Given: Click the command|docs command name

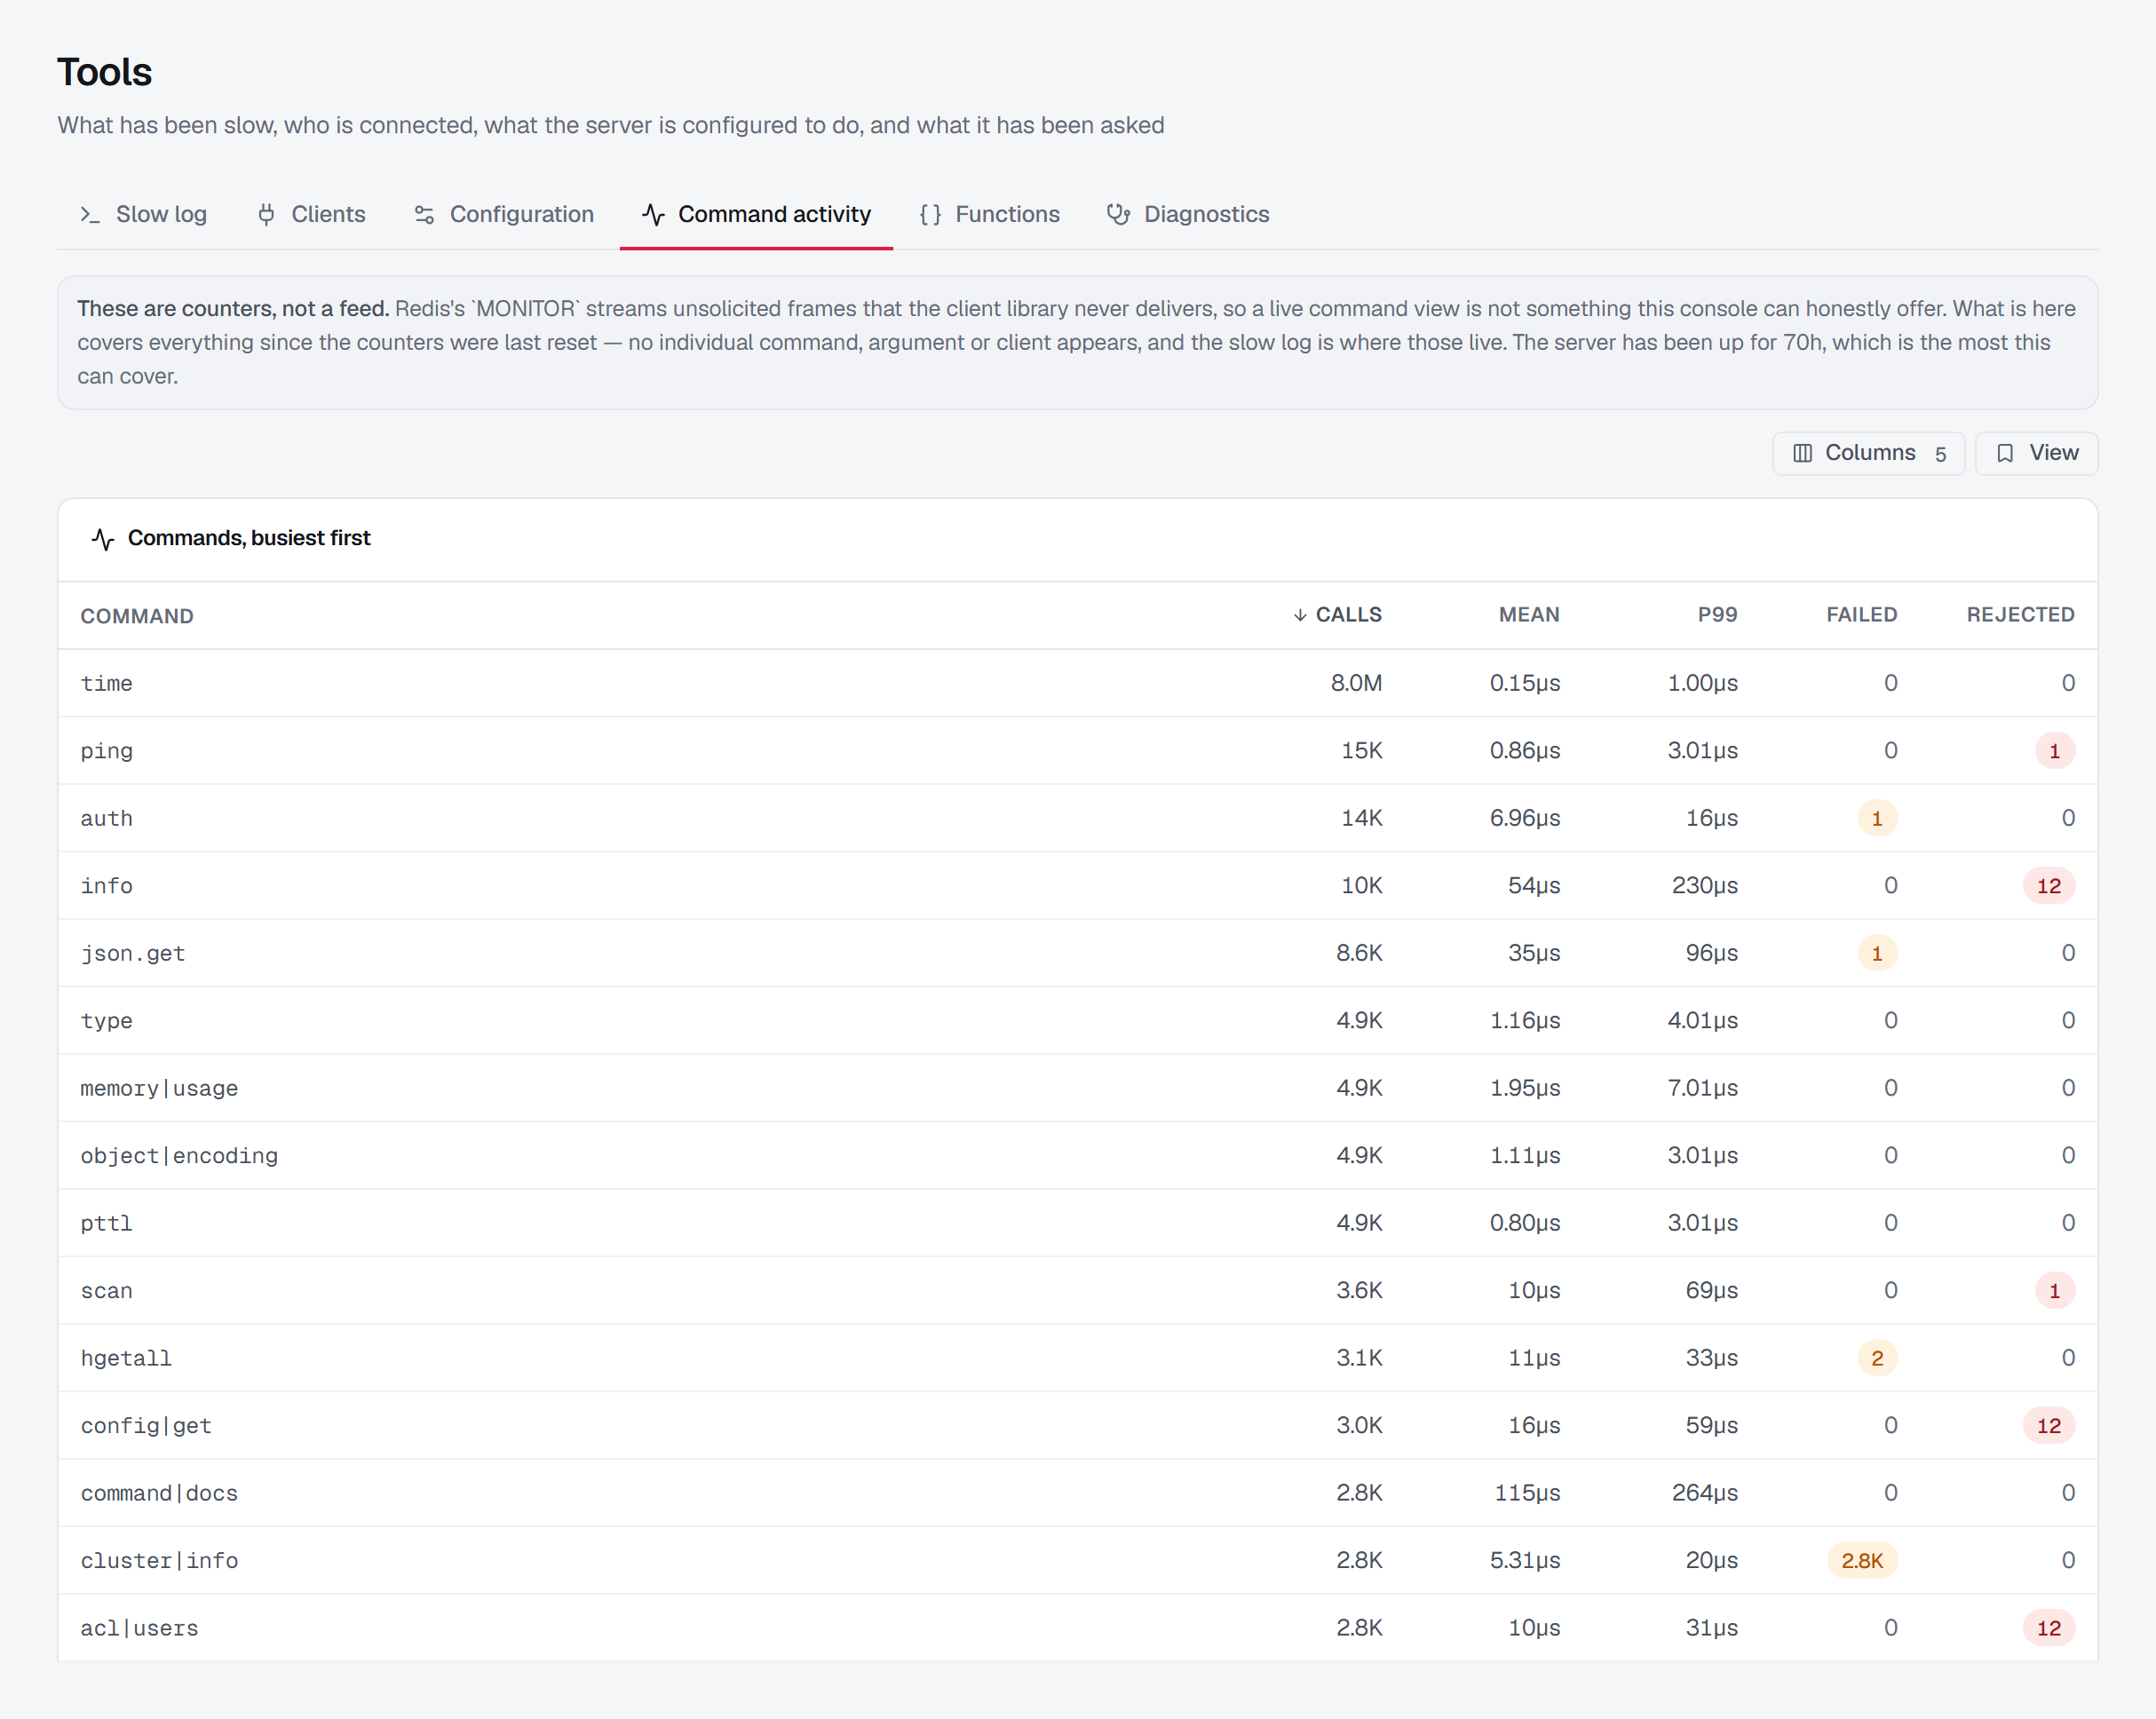Looking at the screenshot, I should (159, 1493).
